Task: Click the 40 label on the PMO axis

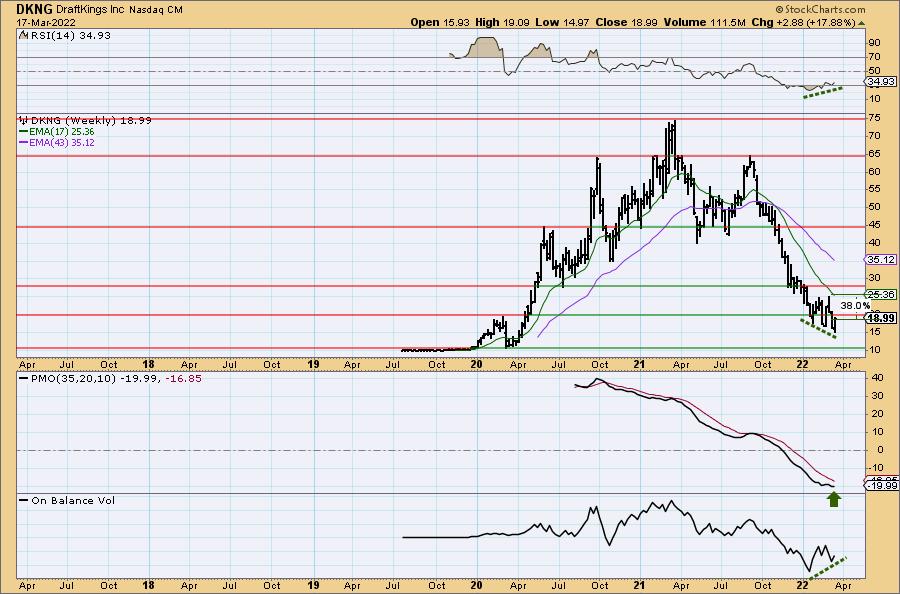Action: (877, 378)
